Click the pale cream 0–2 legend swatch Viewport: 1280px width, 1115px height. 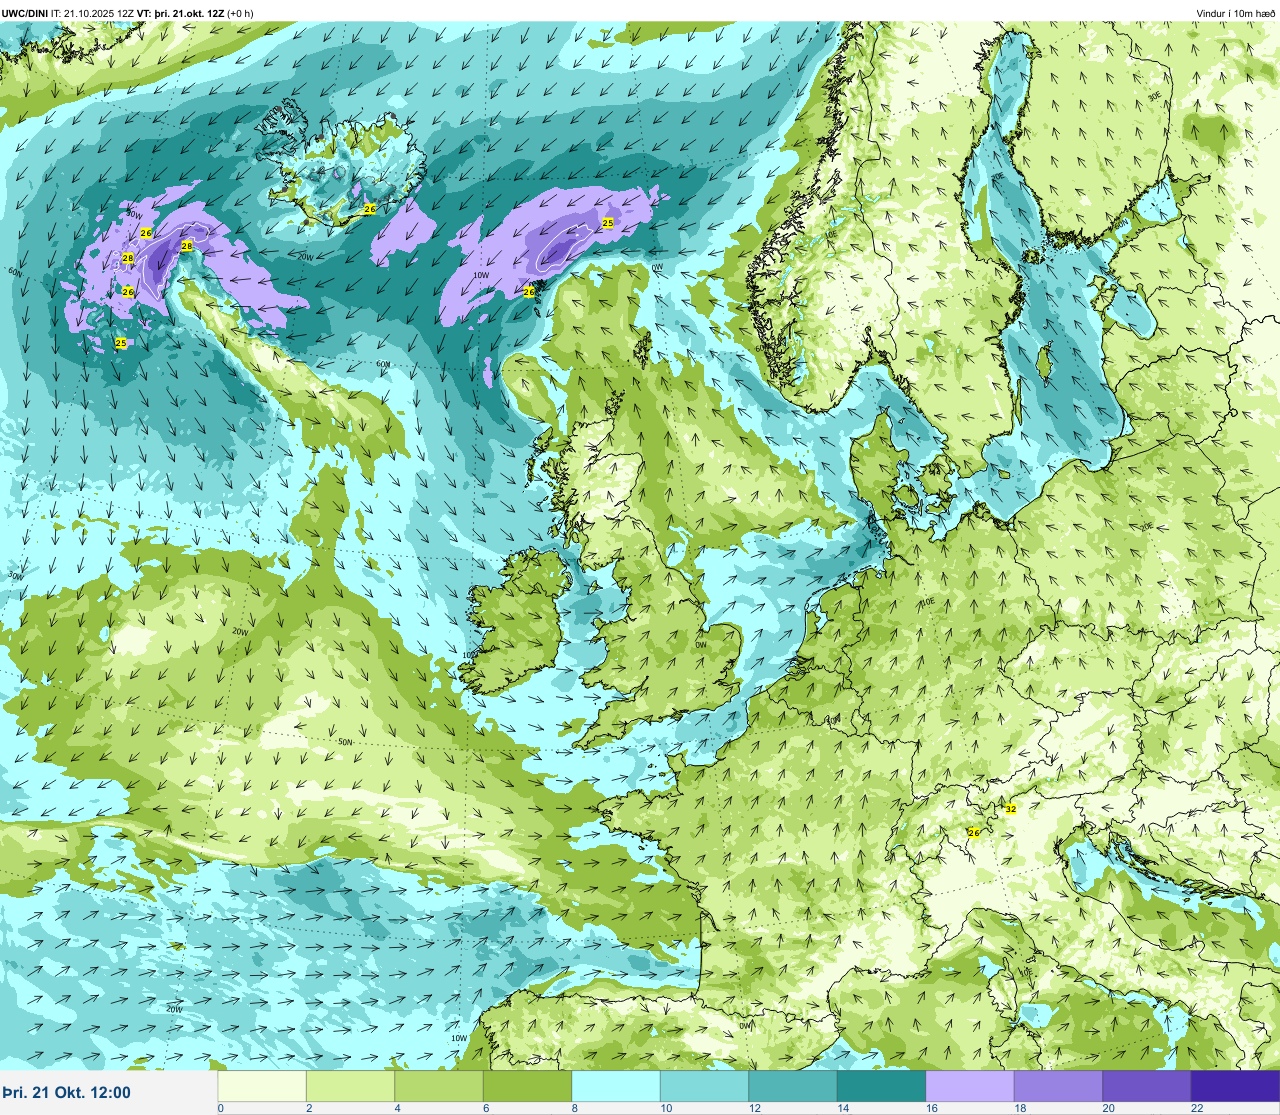click(x=262, y=1087)
